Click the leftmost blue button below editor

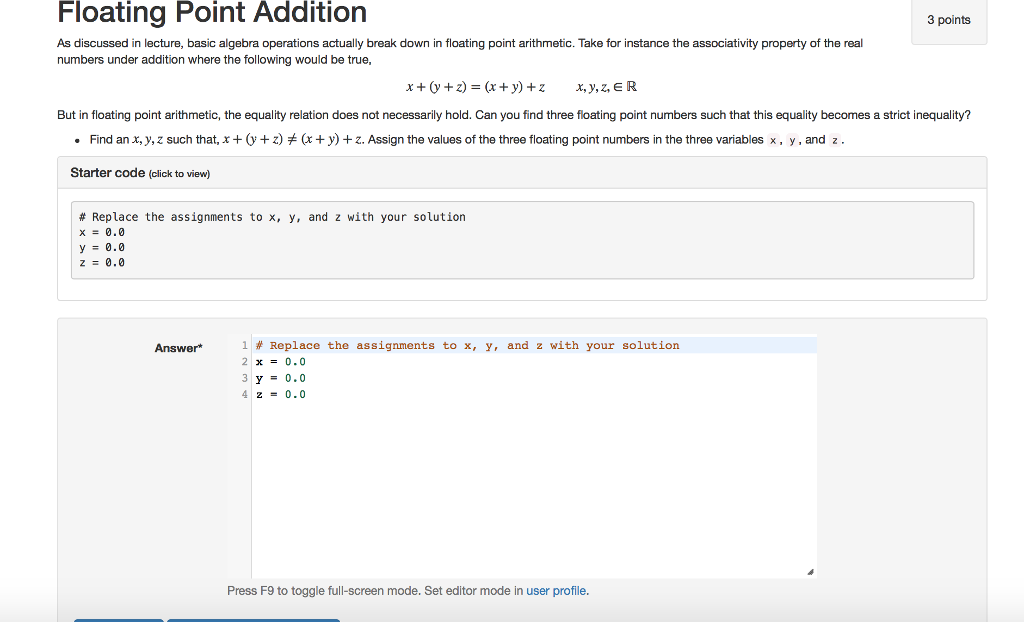point(118,619)
